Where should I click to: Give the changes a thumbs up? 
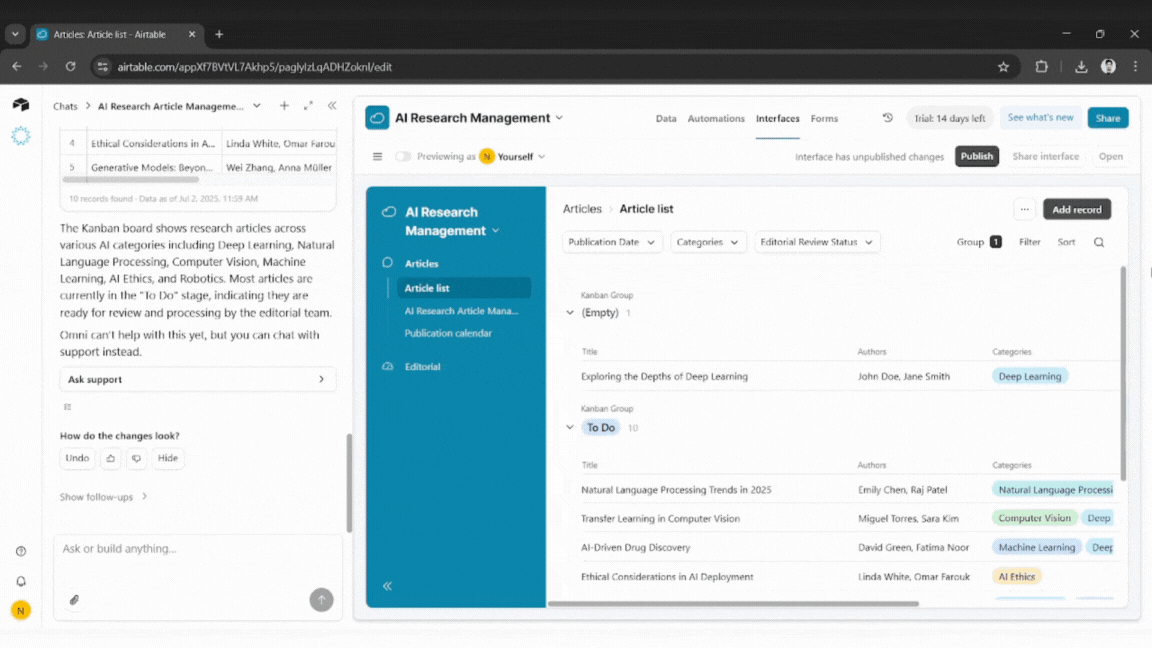click(x=110, y=458)
